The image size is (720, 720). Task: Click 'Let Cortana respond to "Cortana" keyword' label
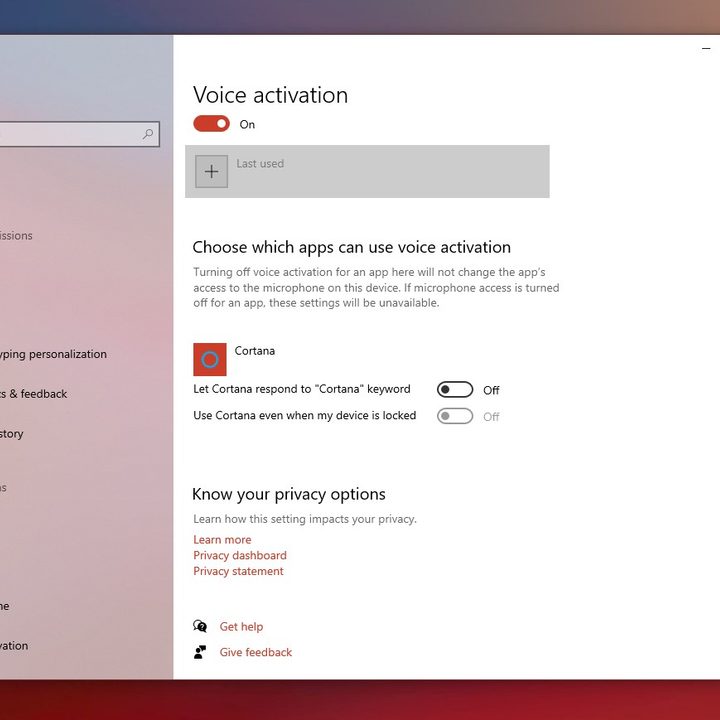pyautogui.click(x=302, y=389)
